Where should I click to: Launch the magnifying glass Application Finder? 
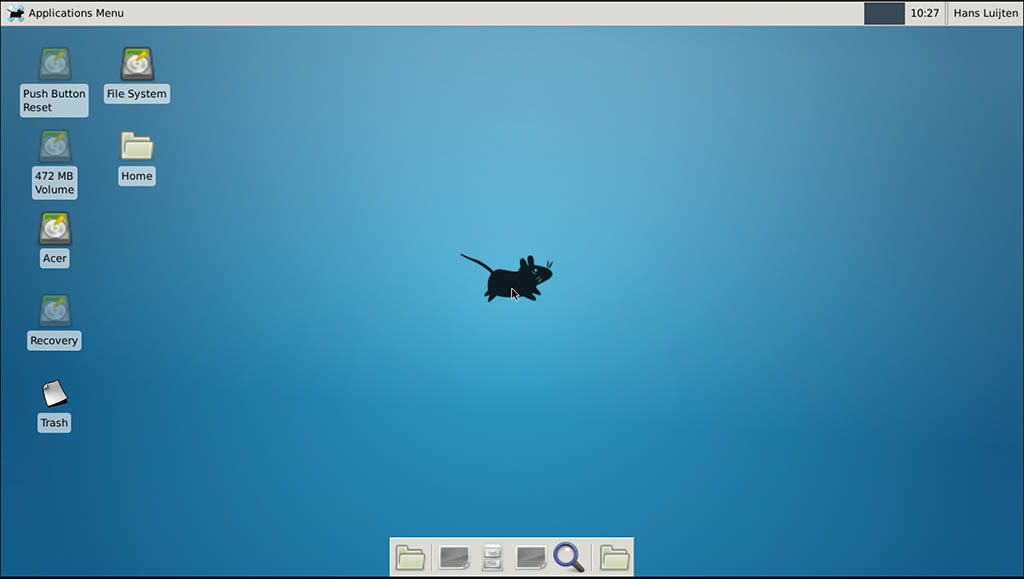tap(568, 556)
